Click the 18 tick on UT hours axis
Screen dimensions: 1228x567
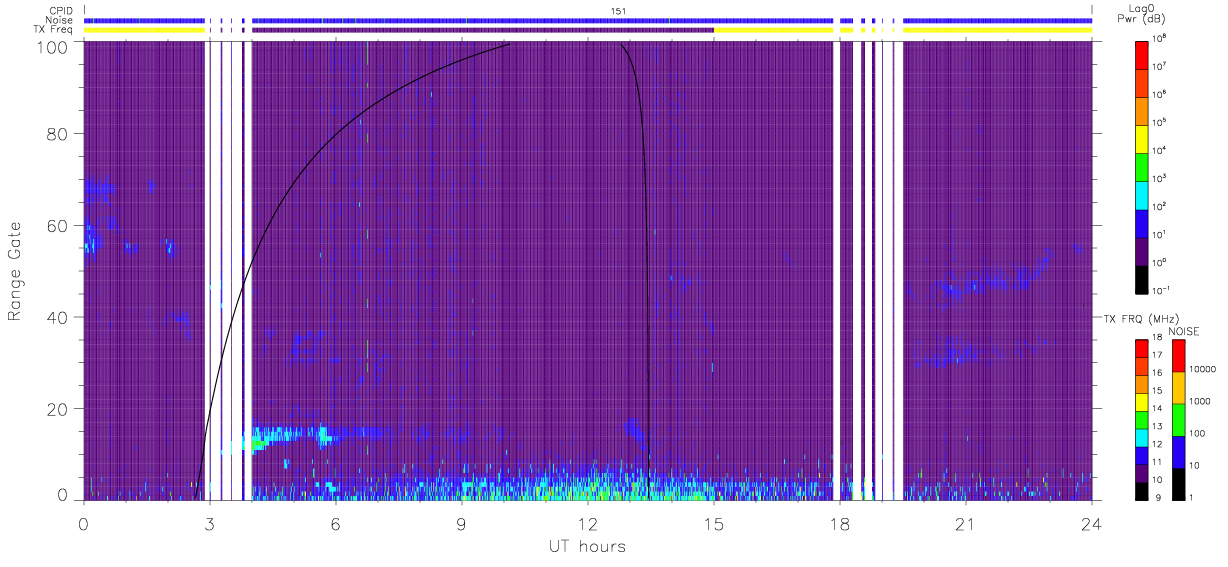pyautogui.click(x=839, y=523)
